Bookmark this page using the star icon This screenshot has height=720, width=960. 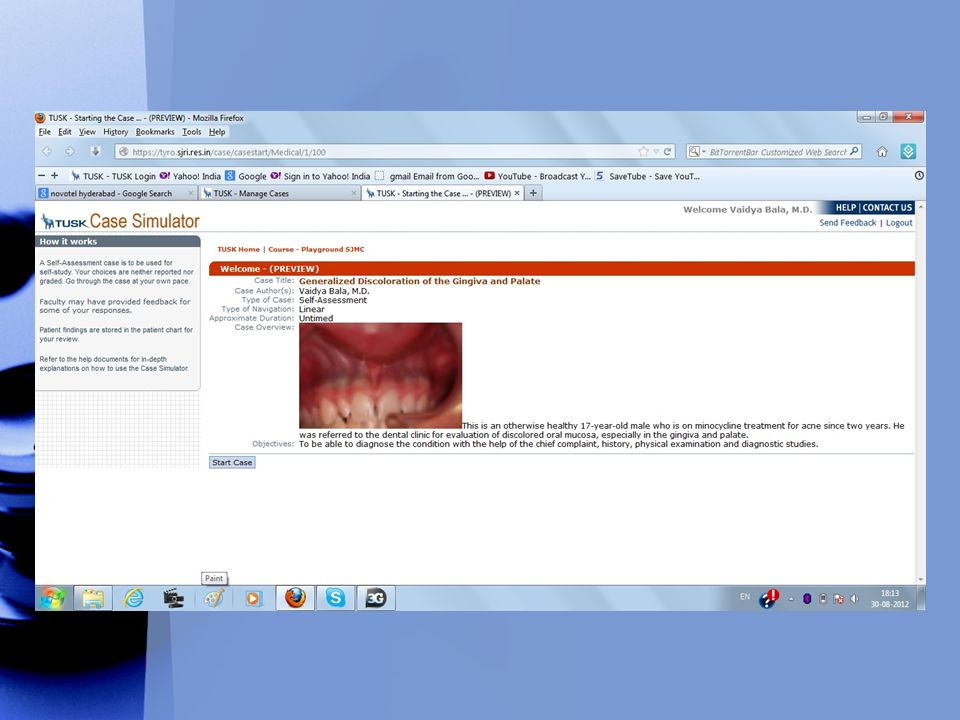643,151
